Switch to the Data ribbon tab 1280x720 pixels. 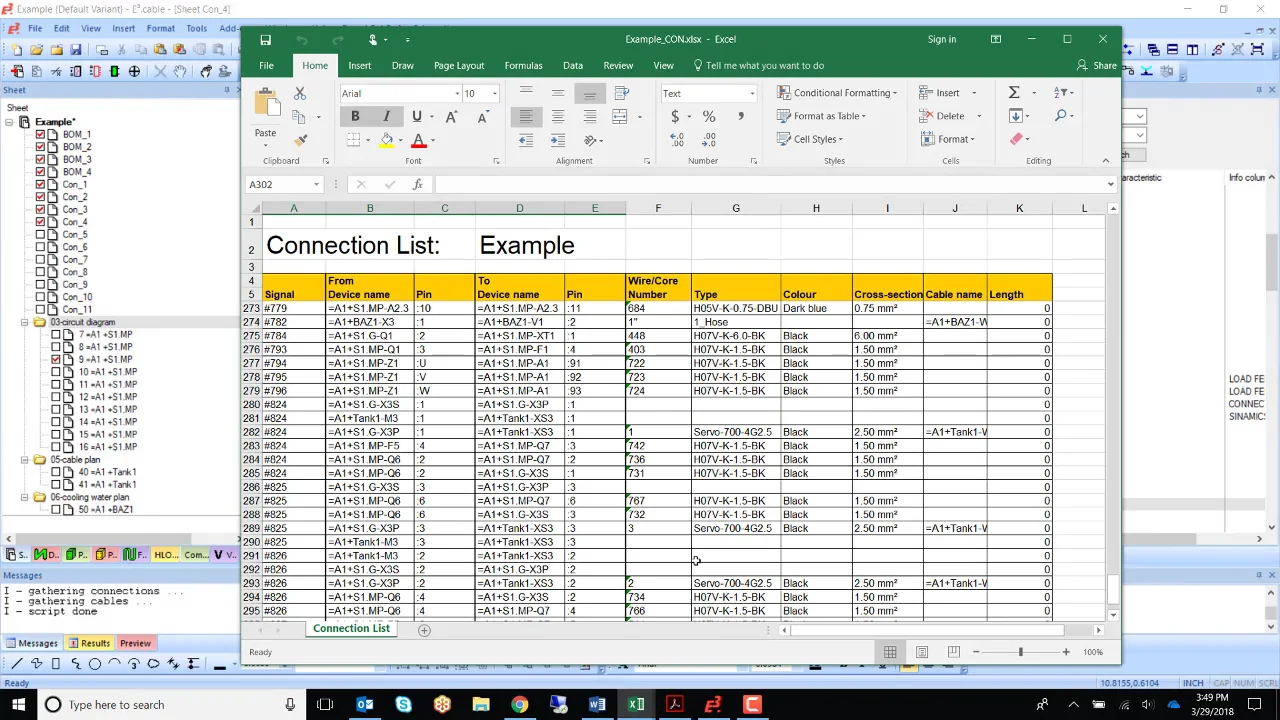[x=572, y=66]
